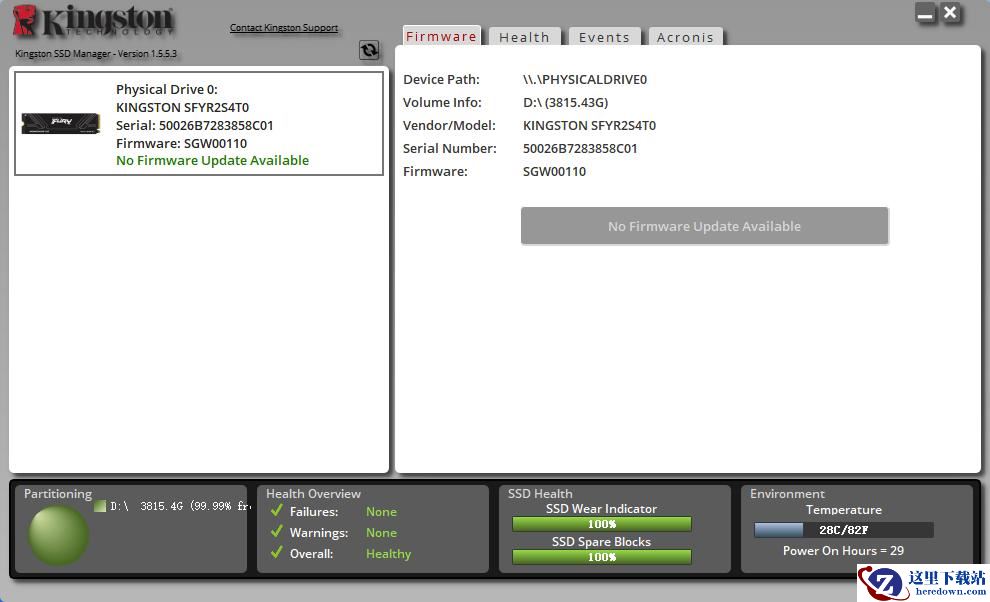Viewport: 990px width, 602px height.
Task: Minimize the Kingston SSD Manager window
Action: pos(926,13)
